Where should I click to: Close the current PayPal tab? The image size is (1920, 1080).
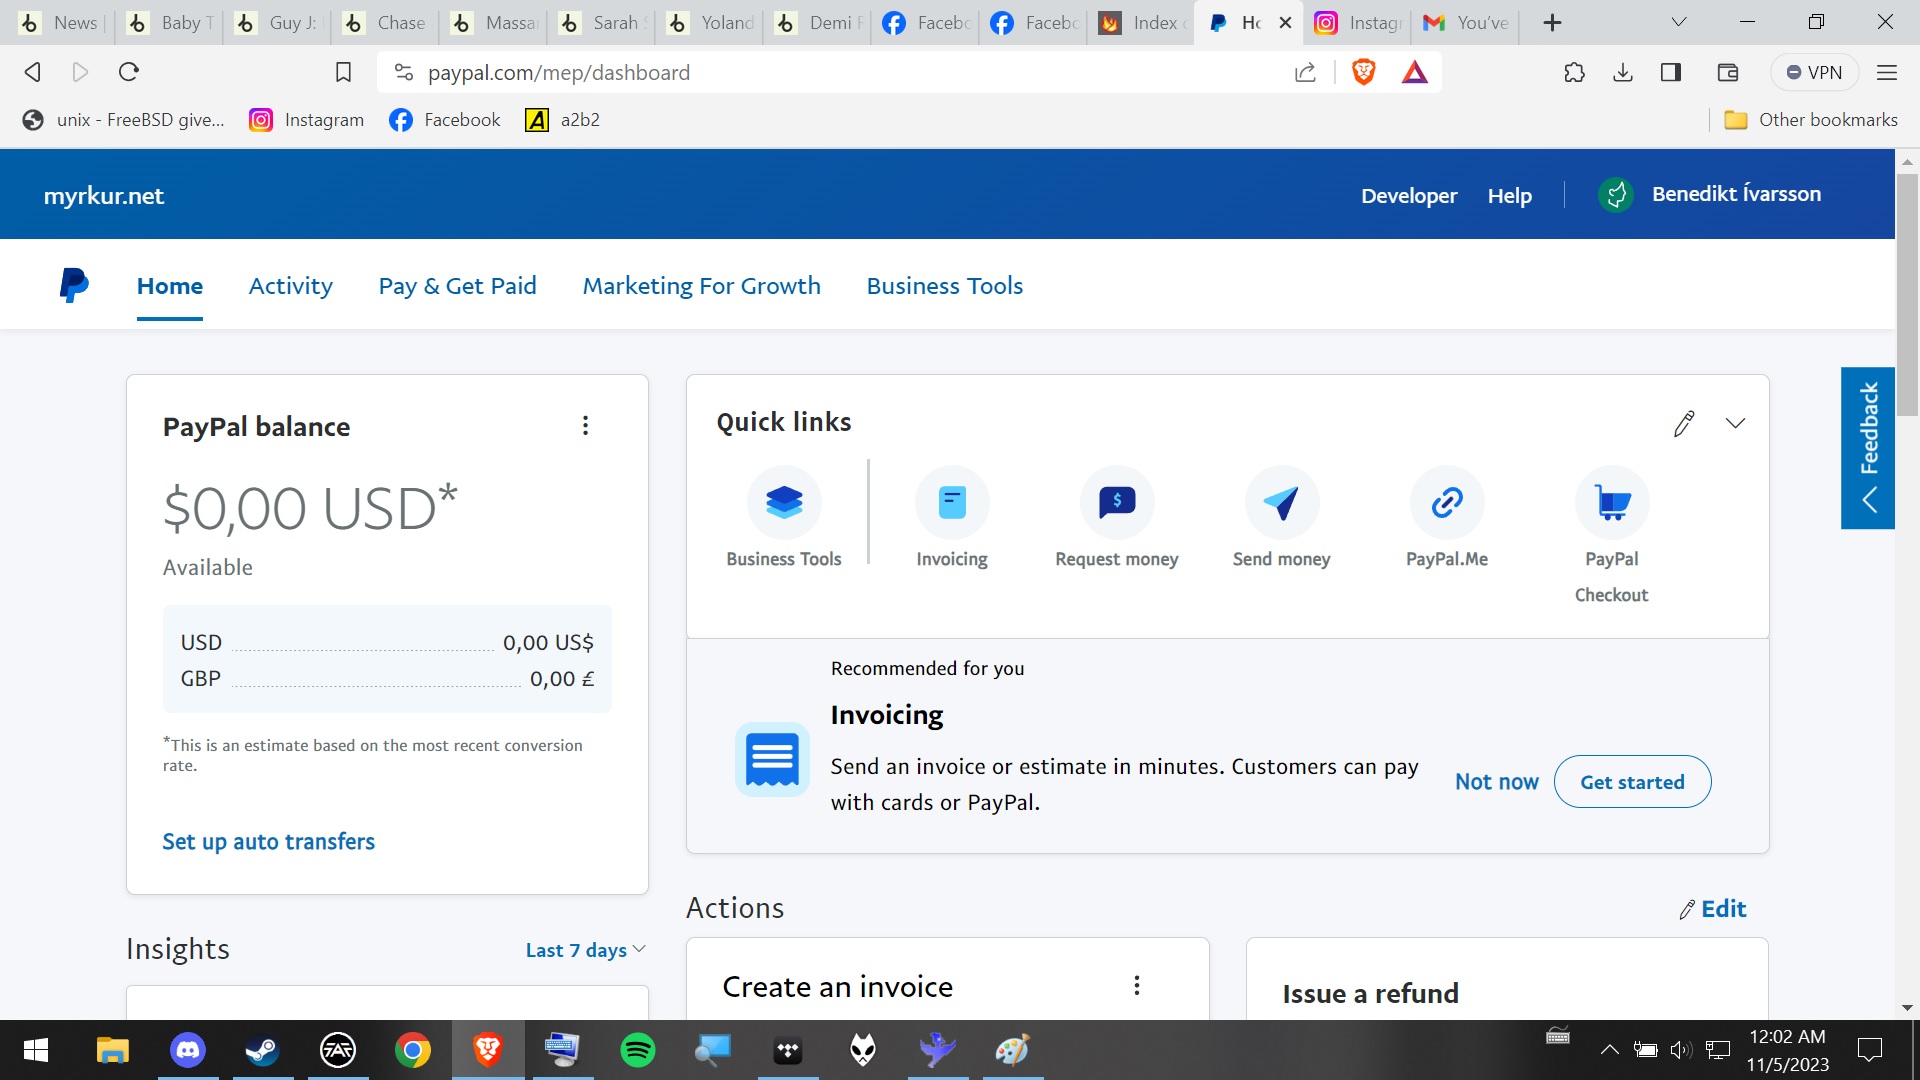pos(1285,22)
